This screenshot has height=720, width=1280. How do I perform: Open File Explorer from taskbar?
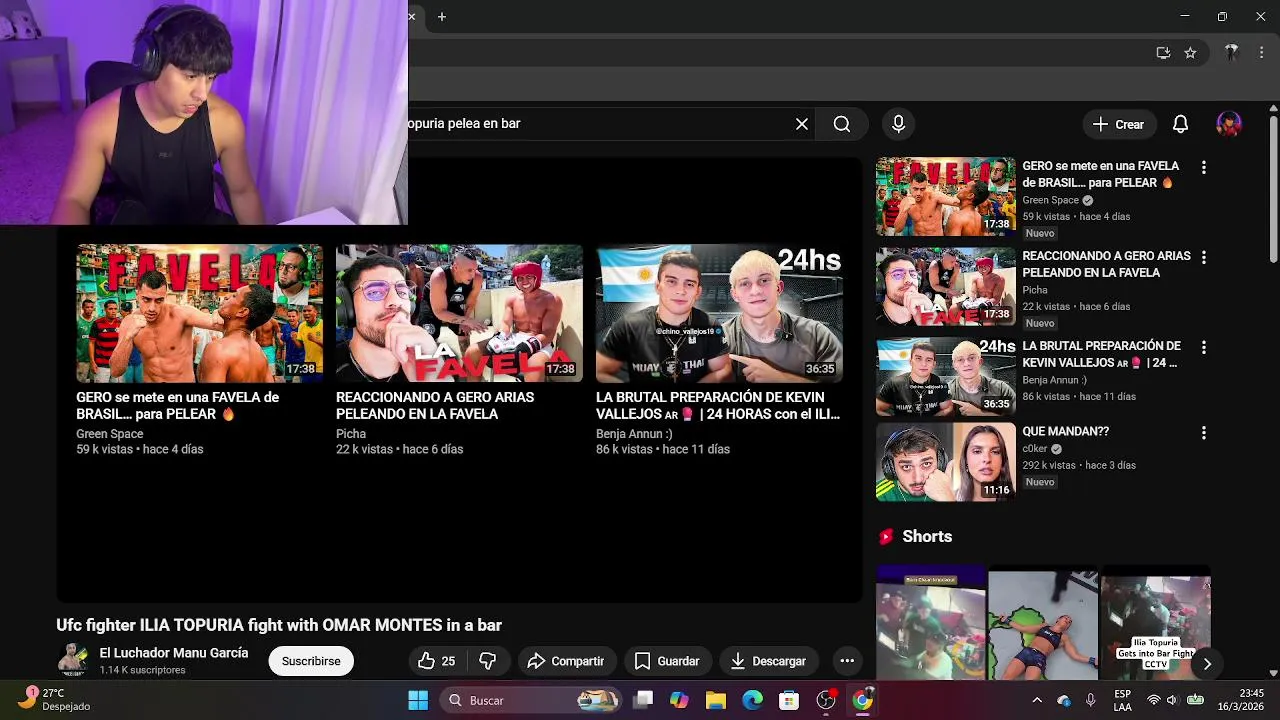716,700
